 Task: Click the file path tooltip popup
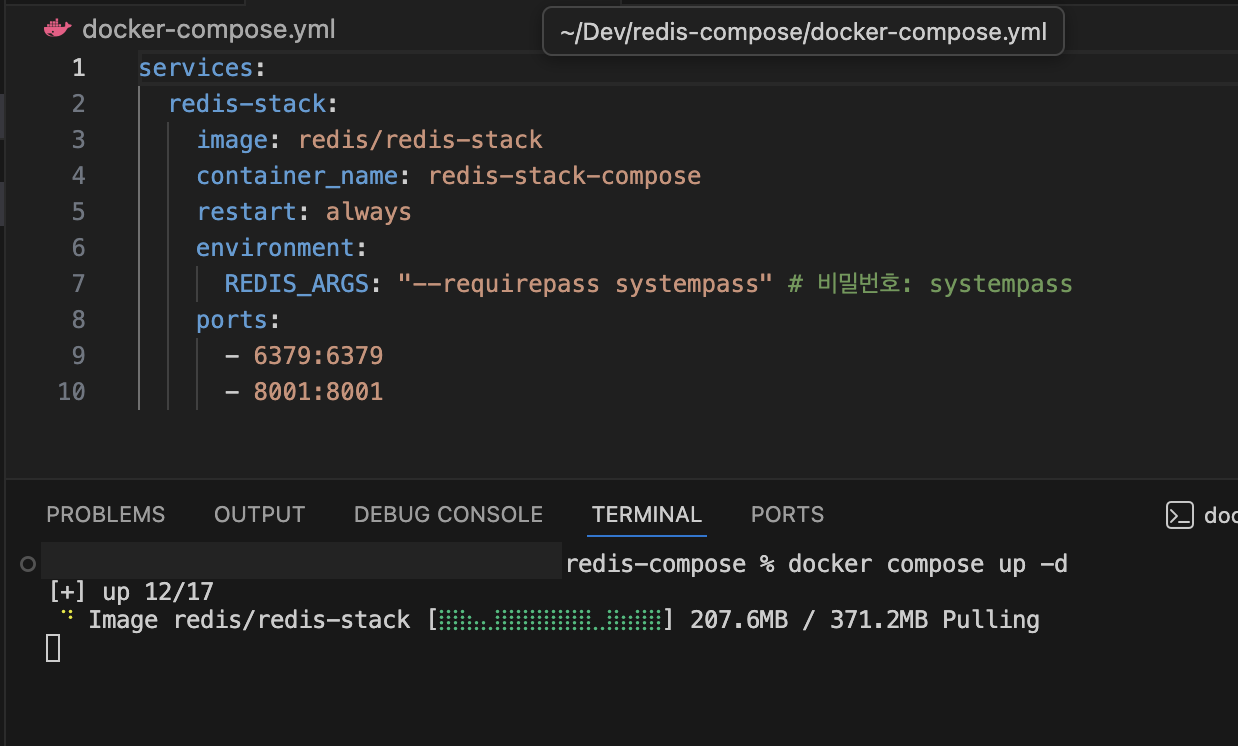point(803,32)
